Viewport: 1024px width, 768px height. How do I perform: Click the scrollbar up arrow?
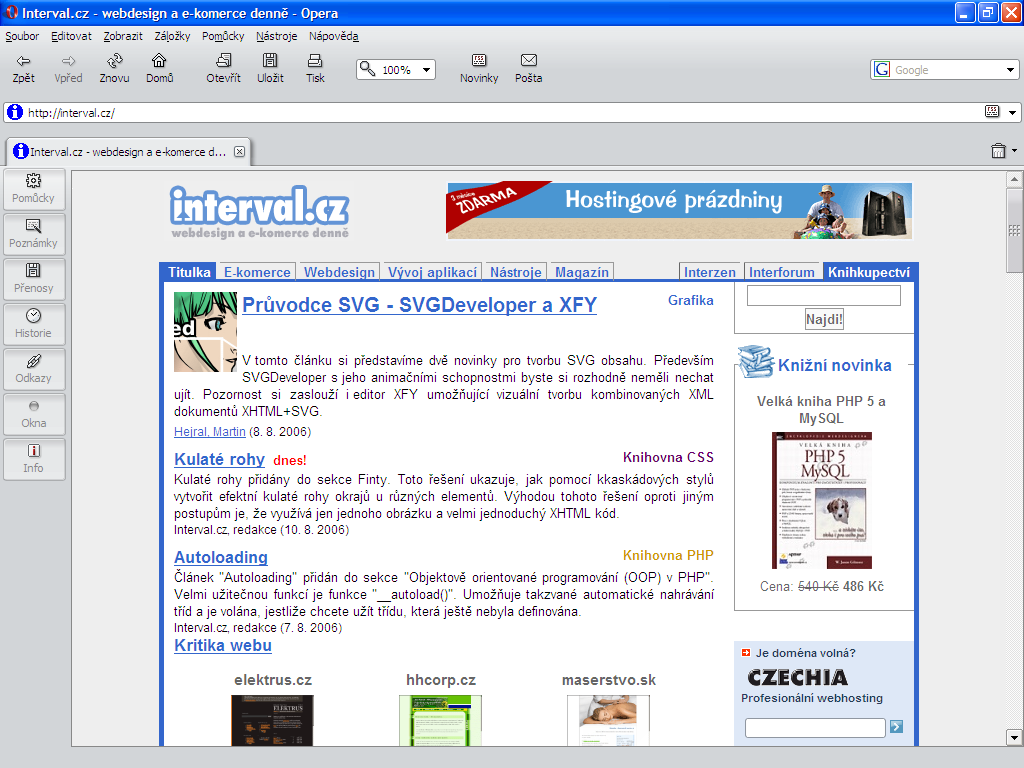coord(1014,179)
